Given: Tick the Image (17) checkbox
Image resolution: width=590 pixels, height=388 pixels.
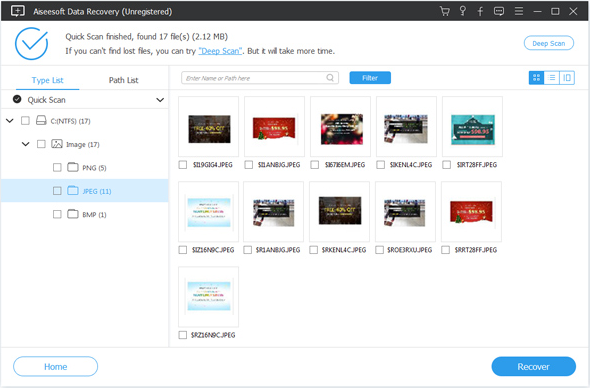Looking at the screenshot, I should click(x=41, y=144).
